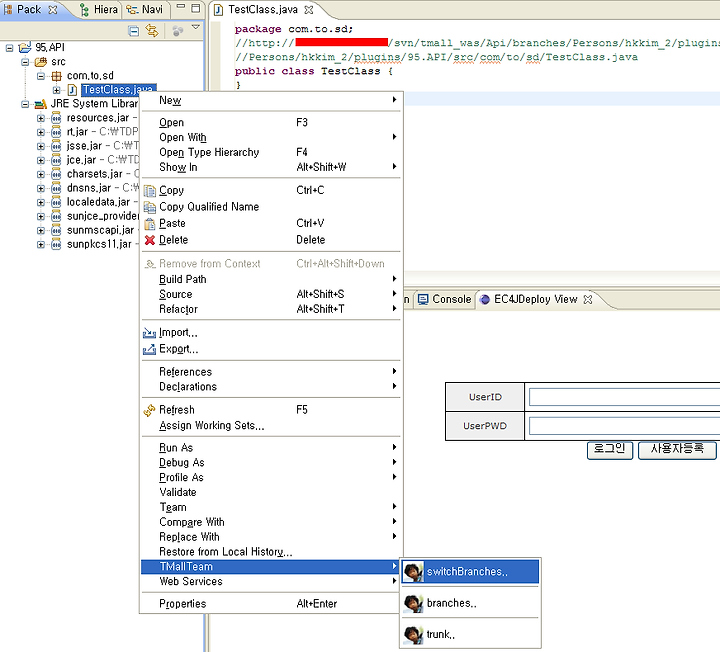Close the EC4JDeploy View tab
The height and width of the screenshot is (652, 720).
588,299
